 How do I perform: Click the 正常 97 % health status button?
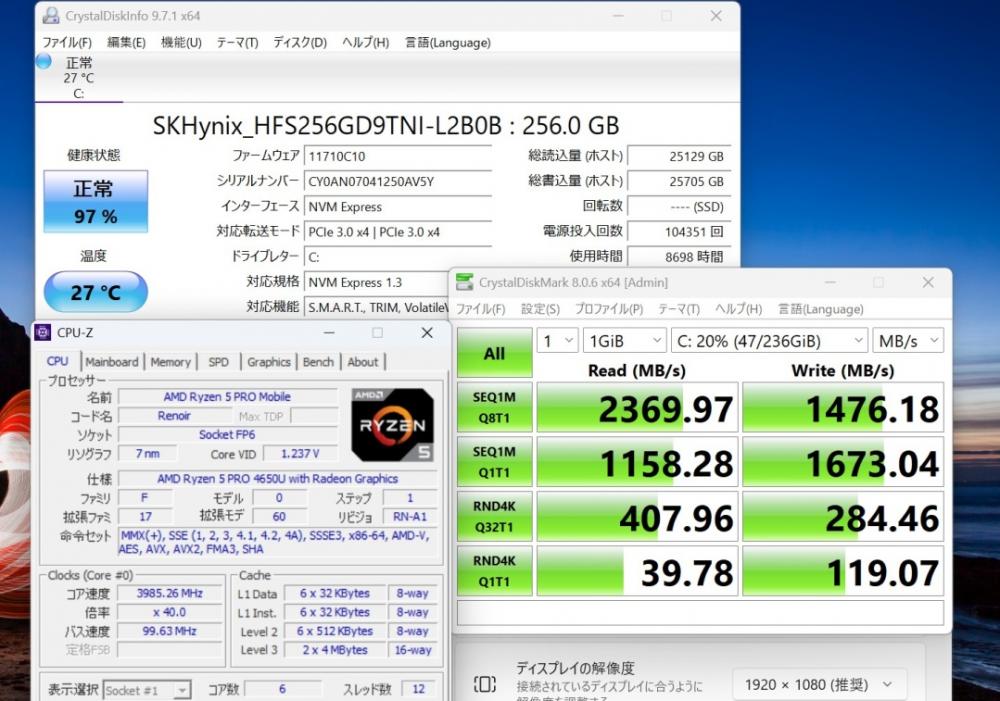(96, 202)
